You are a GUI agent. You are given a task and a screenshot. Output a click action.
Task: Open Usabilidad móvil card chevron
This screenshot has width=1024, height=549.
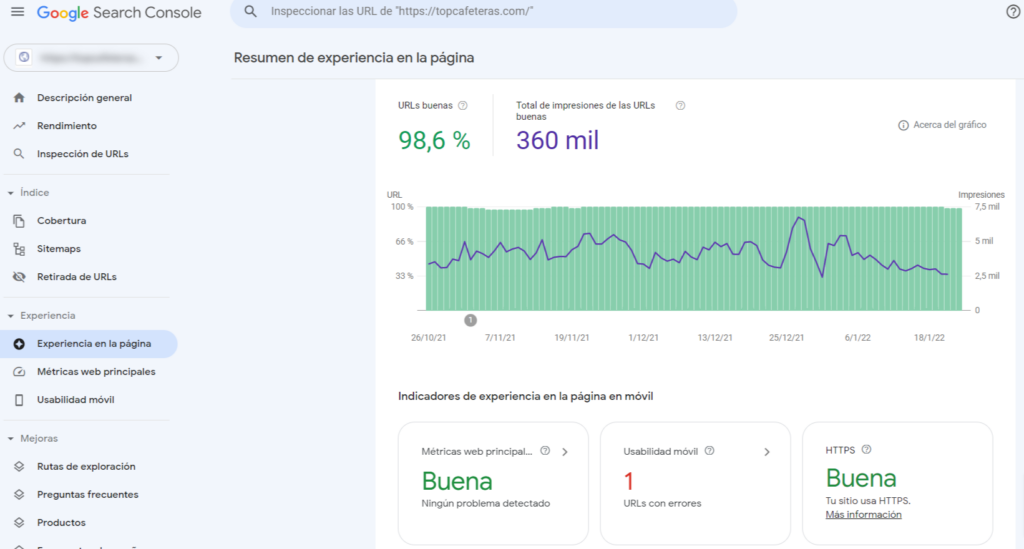coord(767,452)
